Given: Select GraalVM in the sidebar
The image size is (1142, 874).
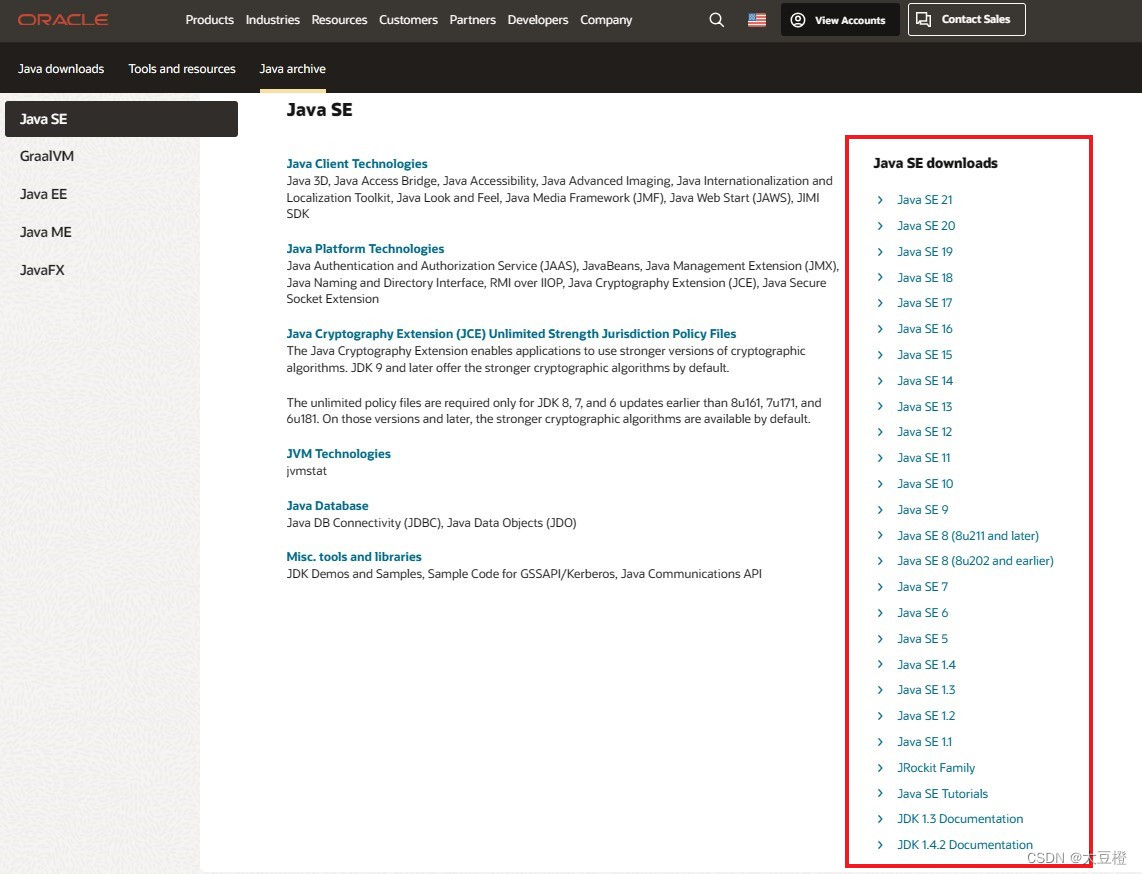Looking at the screenshot, I should pyautogui.click(x=47, y=156).
